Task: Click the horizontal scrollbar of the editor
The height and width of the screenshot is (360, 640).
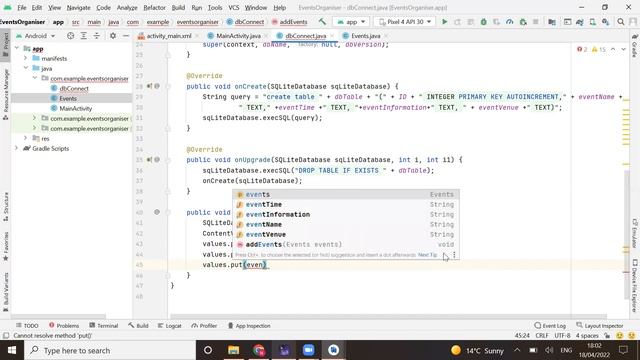Action: (388, 316)
